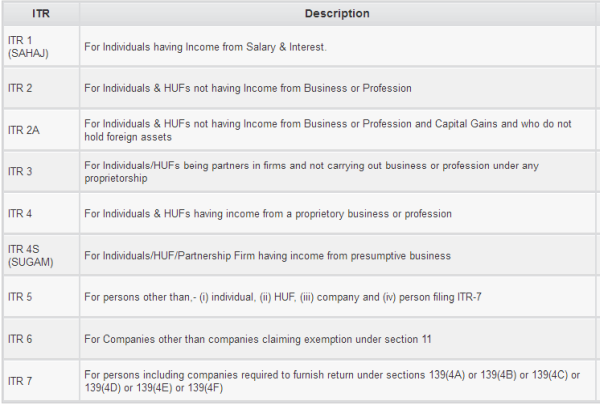This screenshot has height=405, width=600.
Task: Click the ITR 6 row label
Action: click(x=20, y=339)
